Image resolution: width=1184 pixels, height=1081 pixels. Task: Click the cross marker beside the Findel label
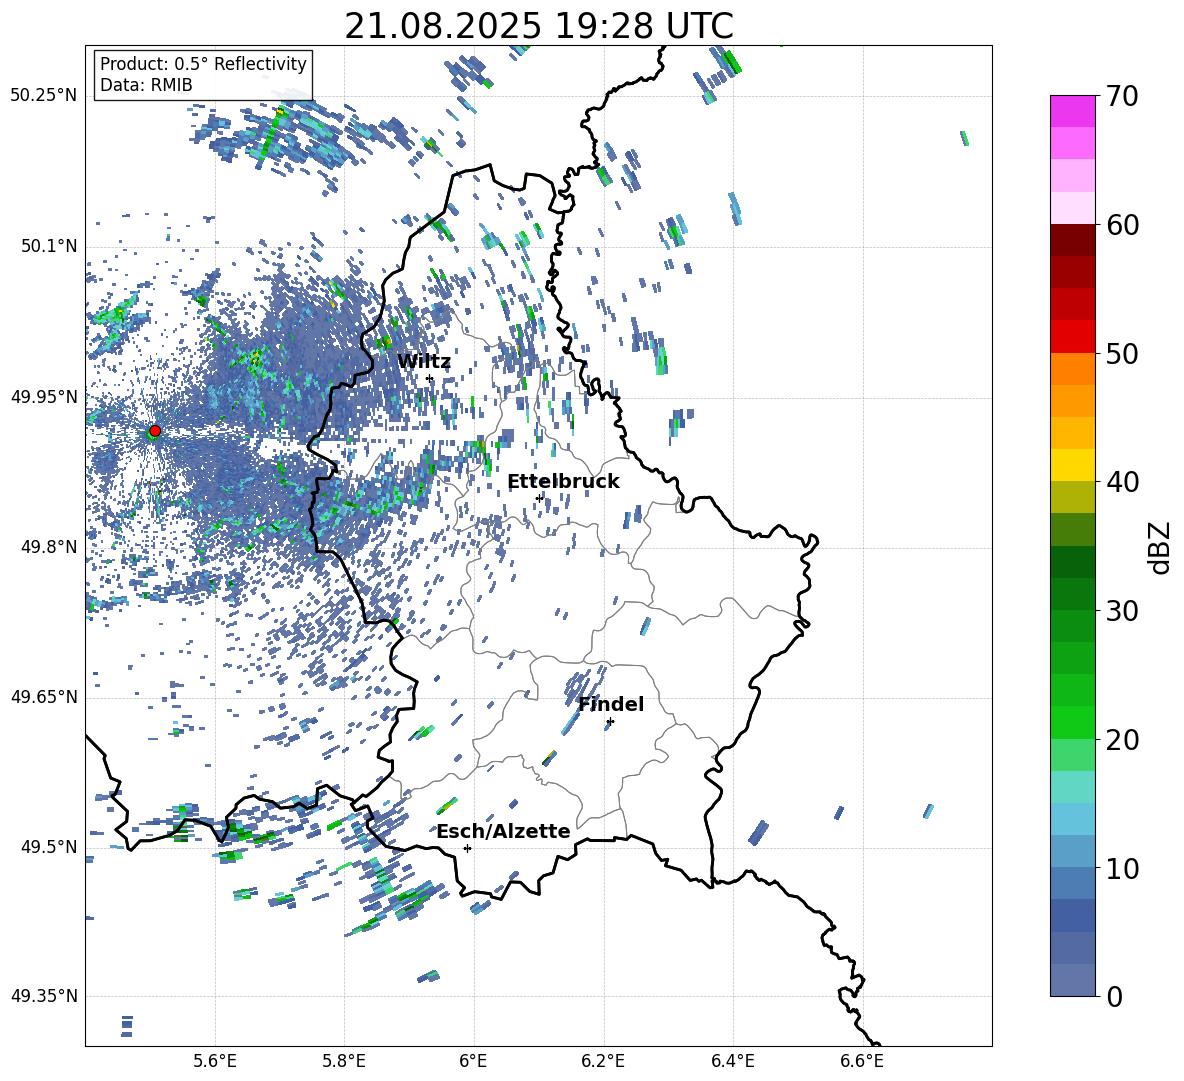(610, 722)
